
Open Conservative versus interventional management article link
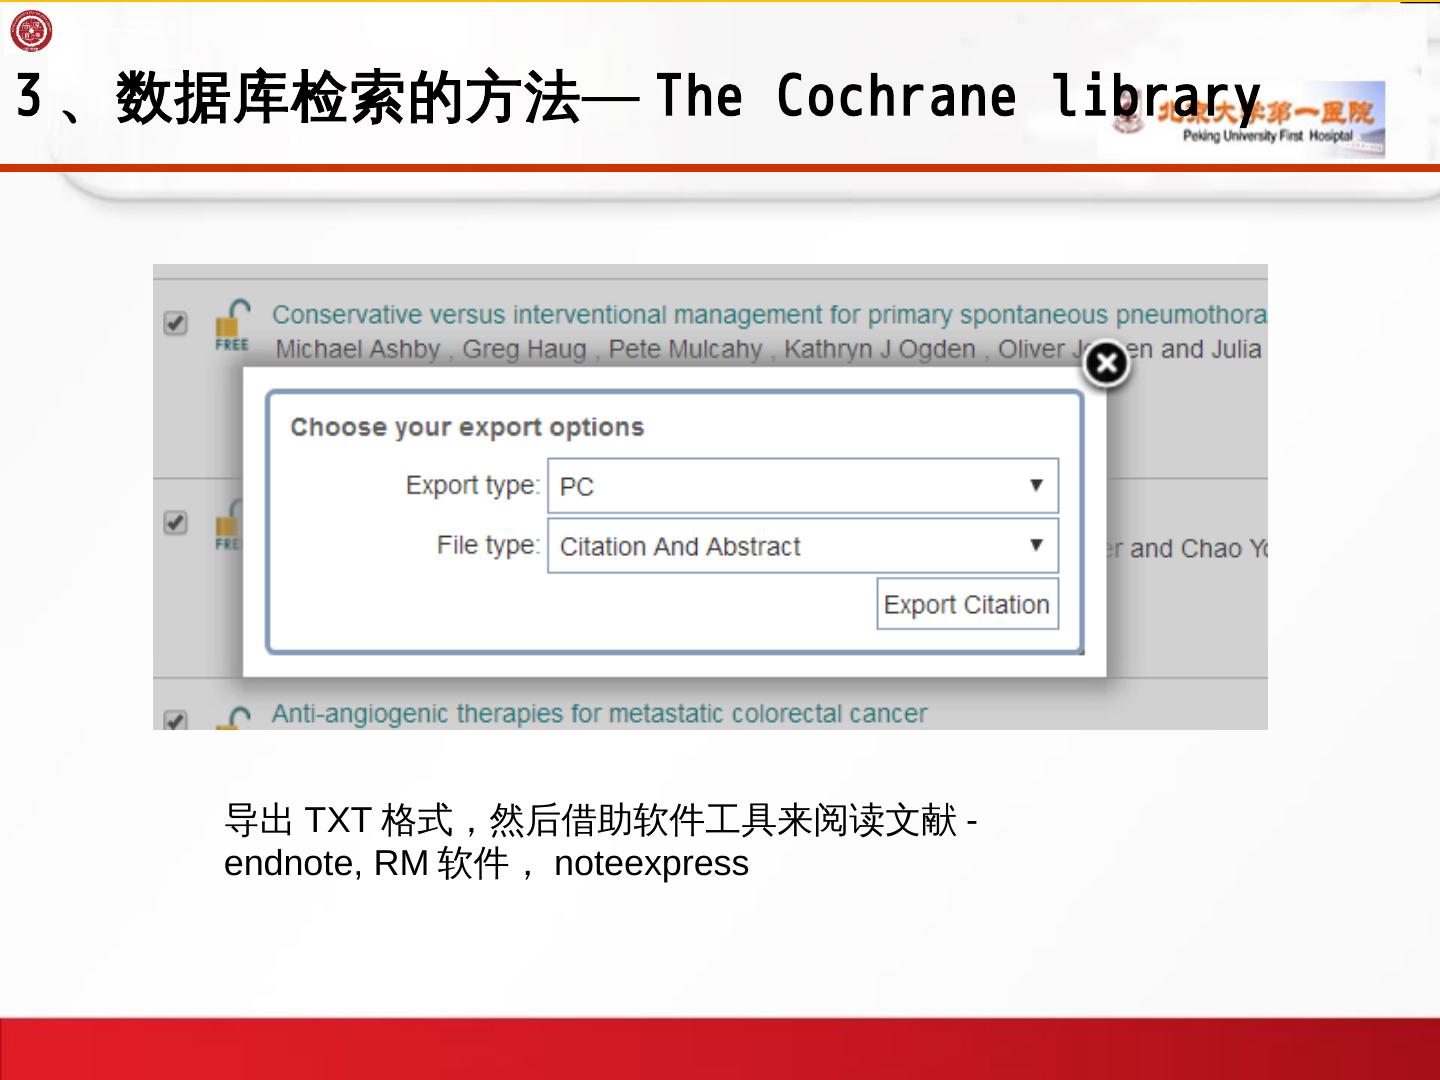(769, 315)
